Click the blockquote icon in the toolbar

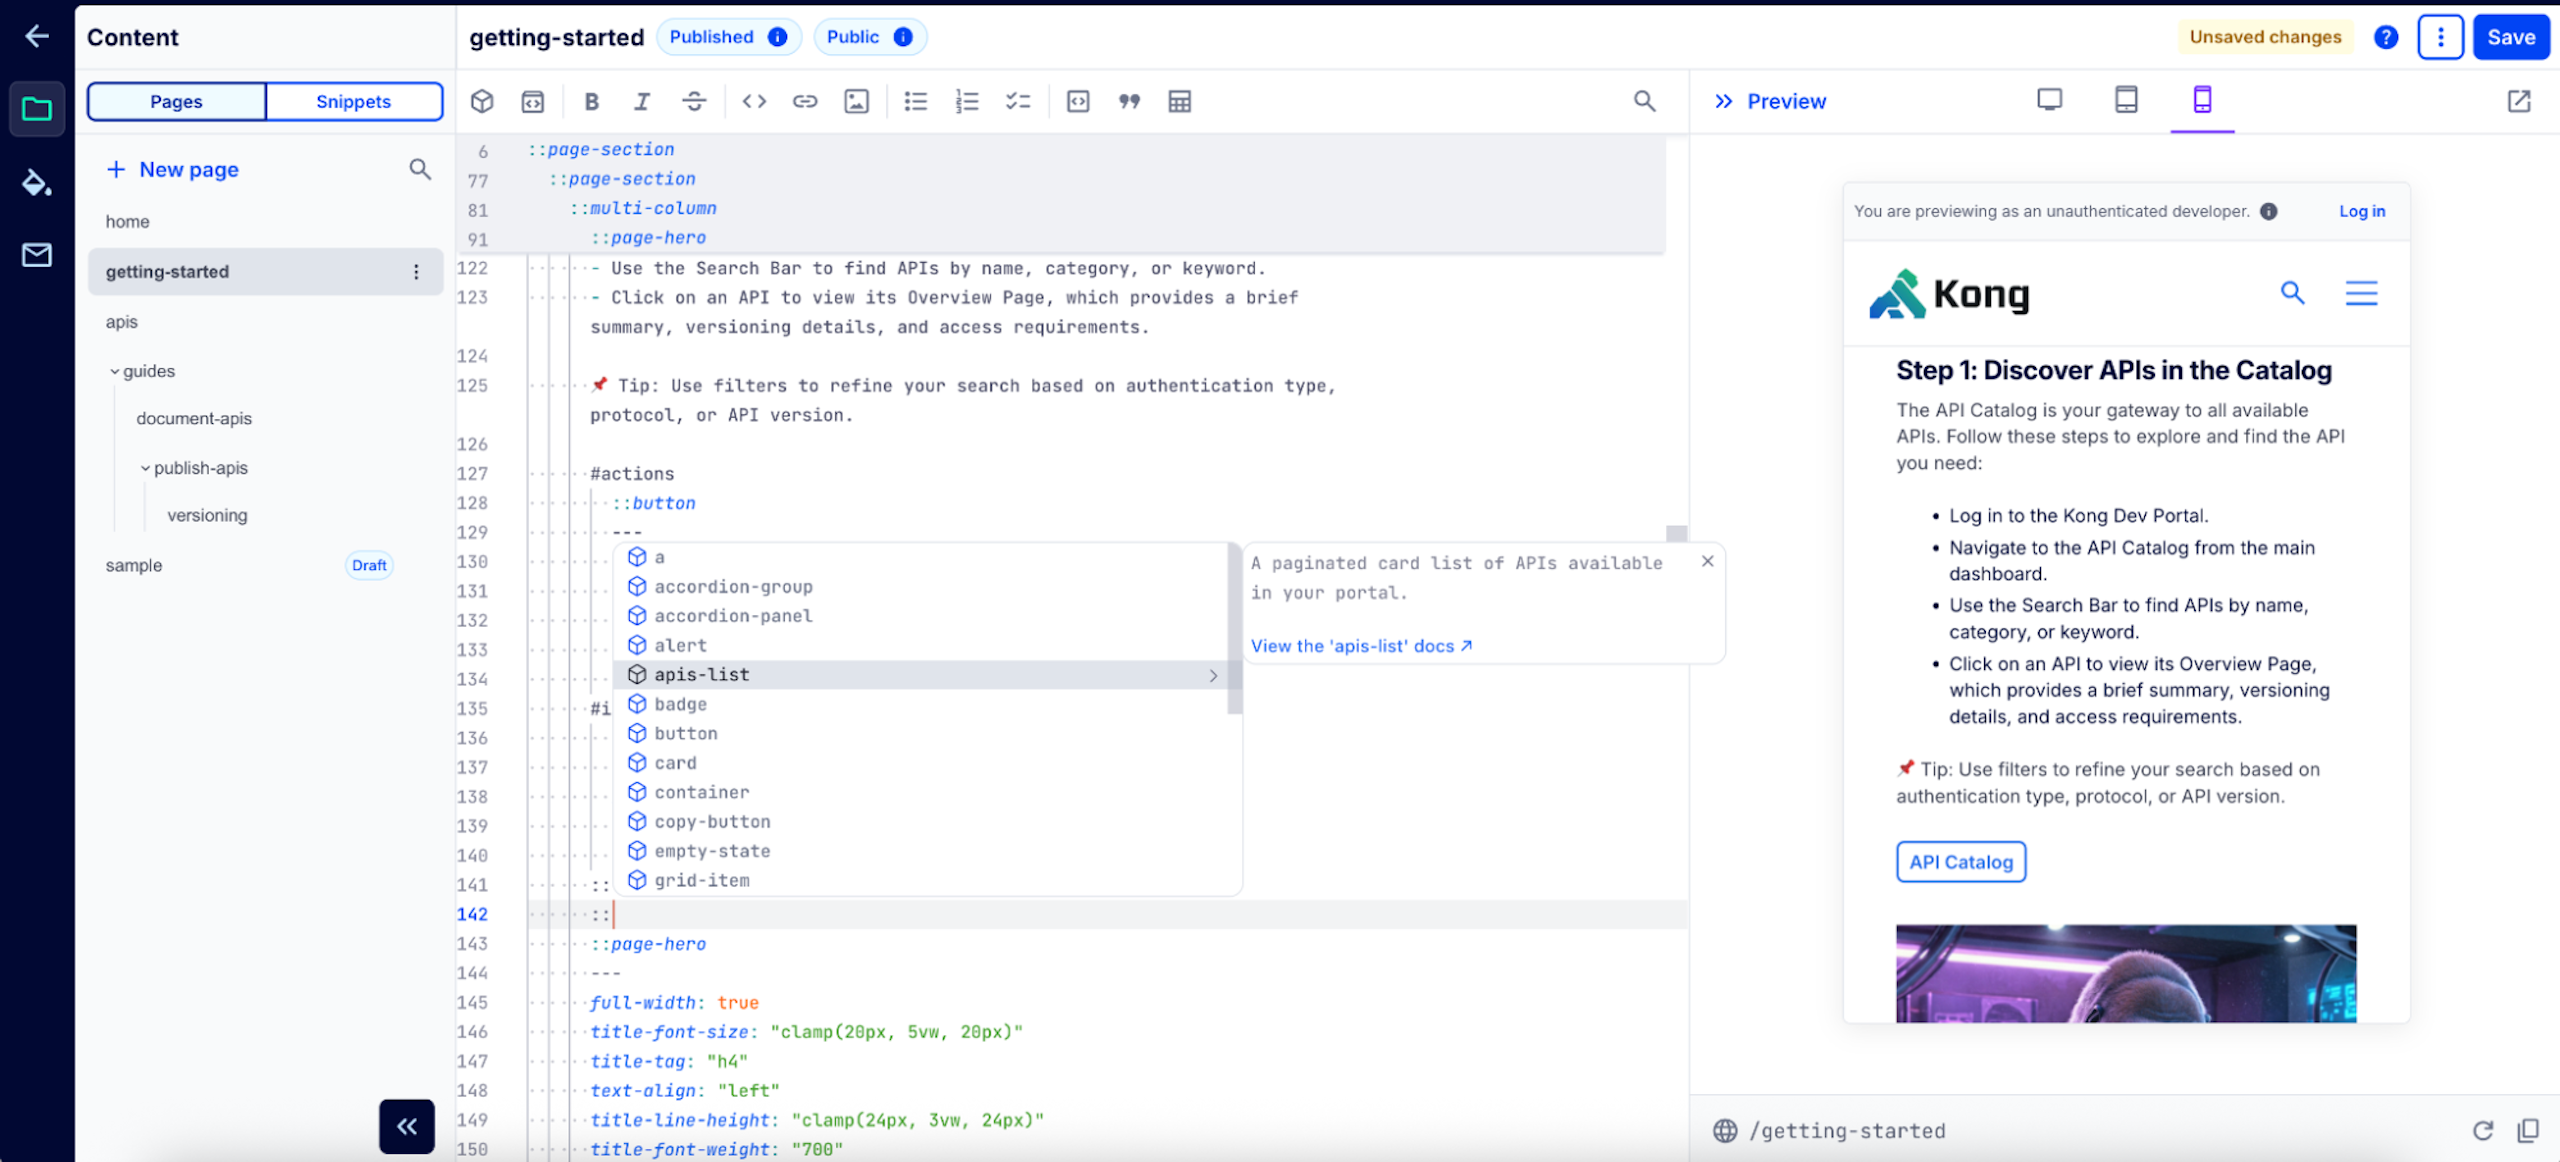[x=1129, y=101]
